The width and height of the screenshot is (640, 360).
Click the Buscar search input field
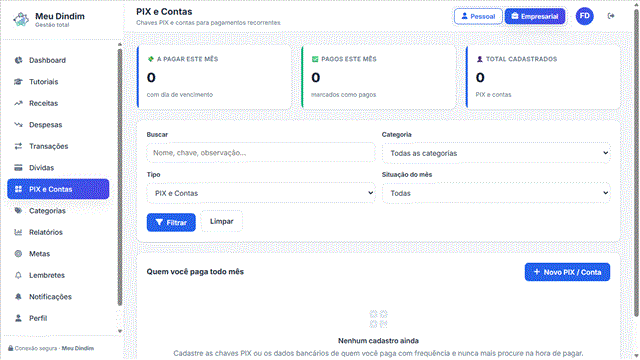click(x=261, y=153)
